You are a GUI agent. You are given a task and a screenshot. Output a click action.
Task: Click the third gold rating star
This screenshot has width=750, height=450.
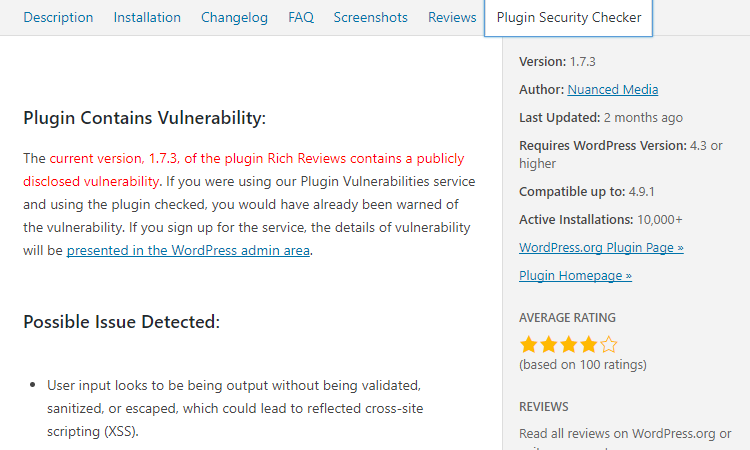pyautogui.click(x=569, y=344)
